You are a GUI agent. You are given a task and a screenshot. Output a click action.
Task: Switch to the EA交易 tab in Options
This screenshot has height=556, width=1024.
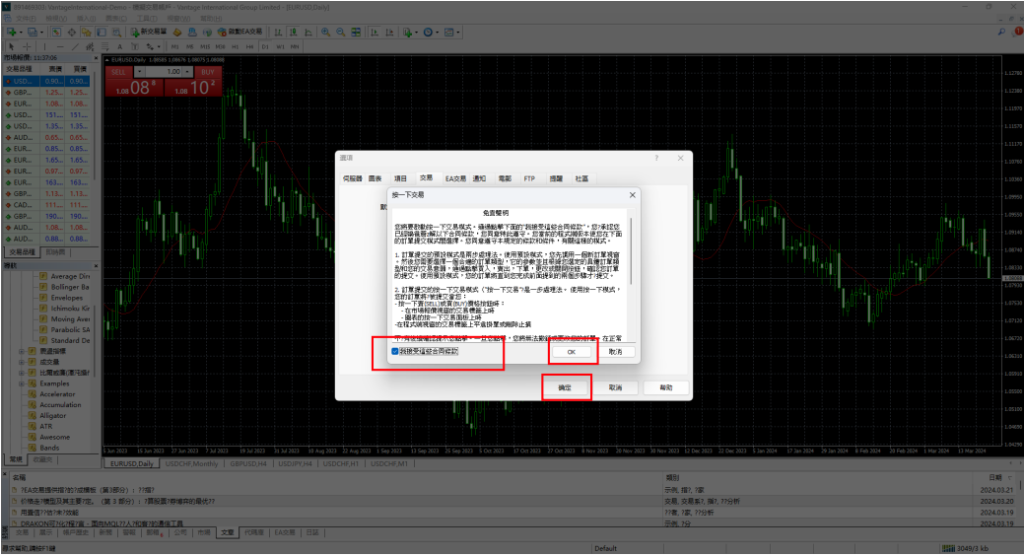(455, 177)
